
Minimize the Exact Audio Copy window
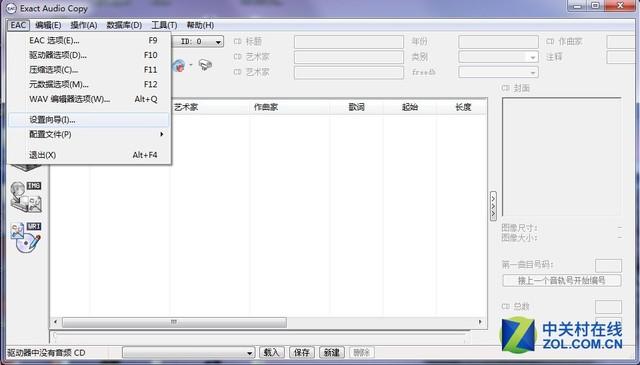(577, 6)
